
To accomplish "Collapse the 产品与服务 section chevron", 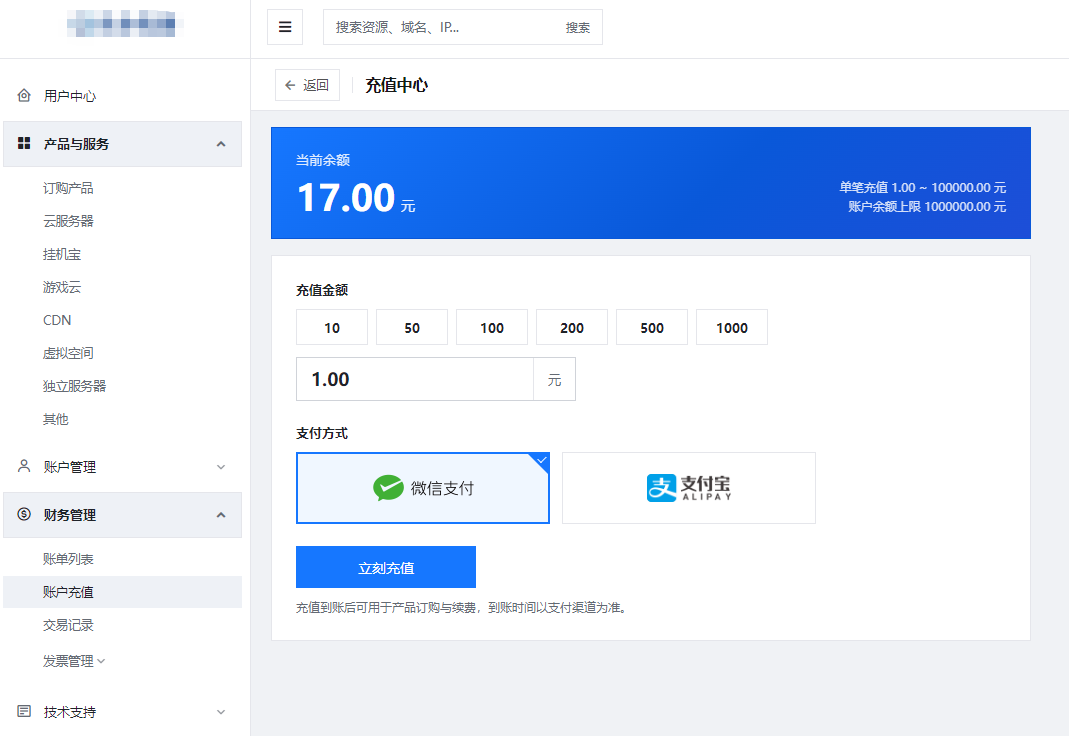I will [x=221, y=144].
